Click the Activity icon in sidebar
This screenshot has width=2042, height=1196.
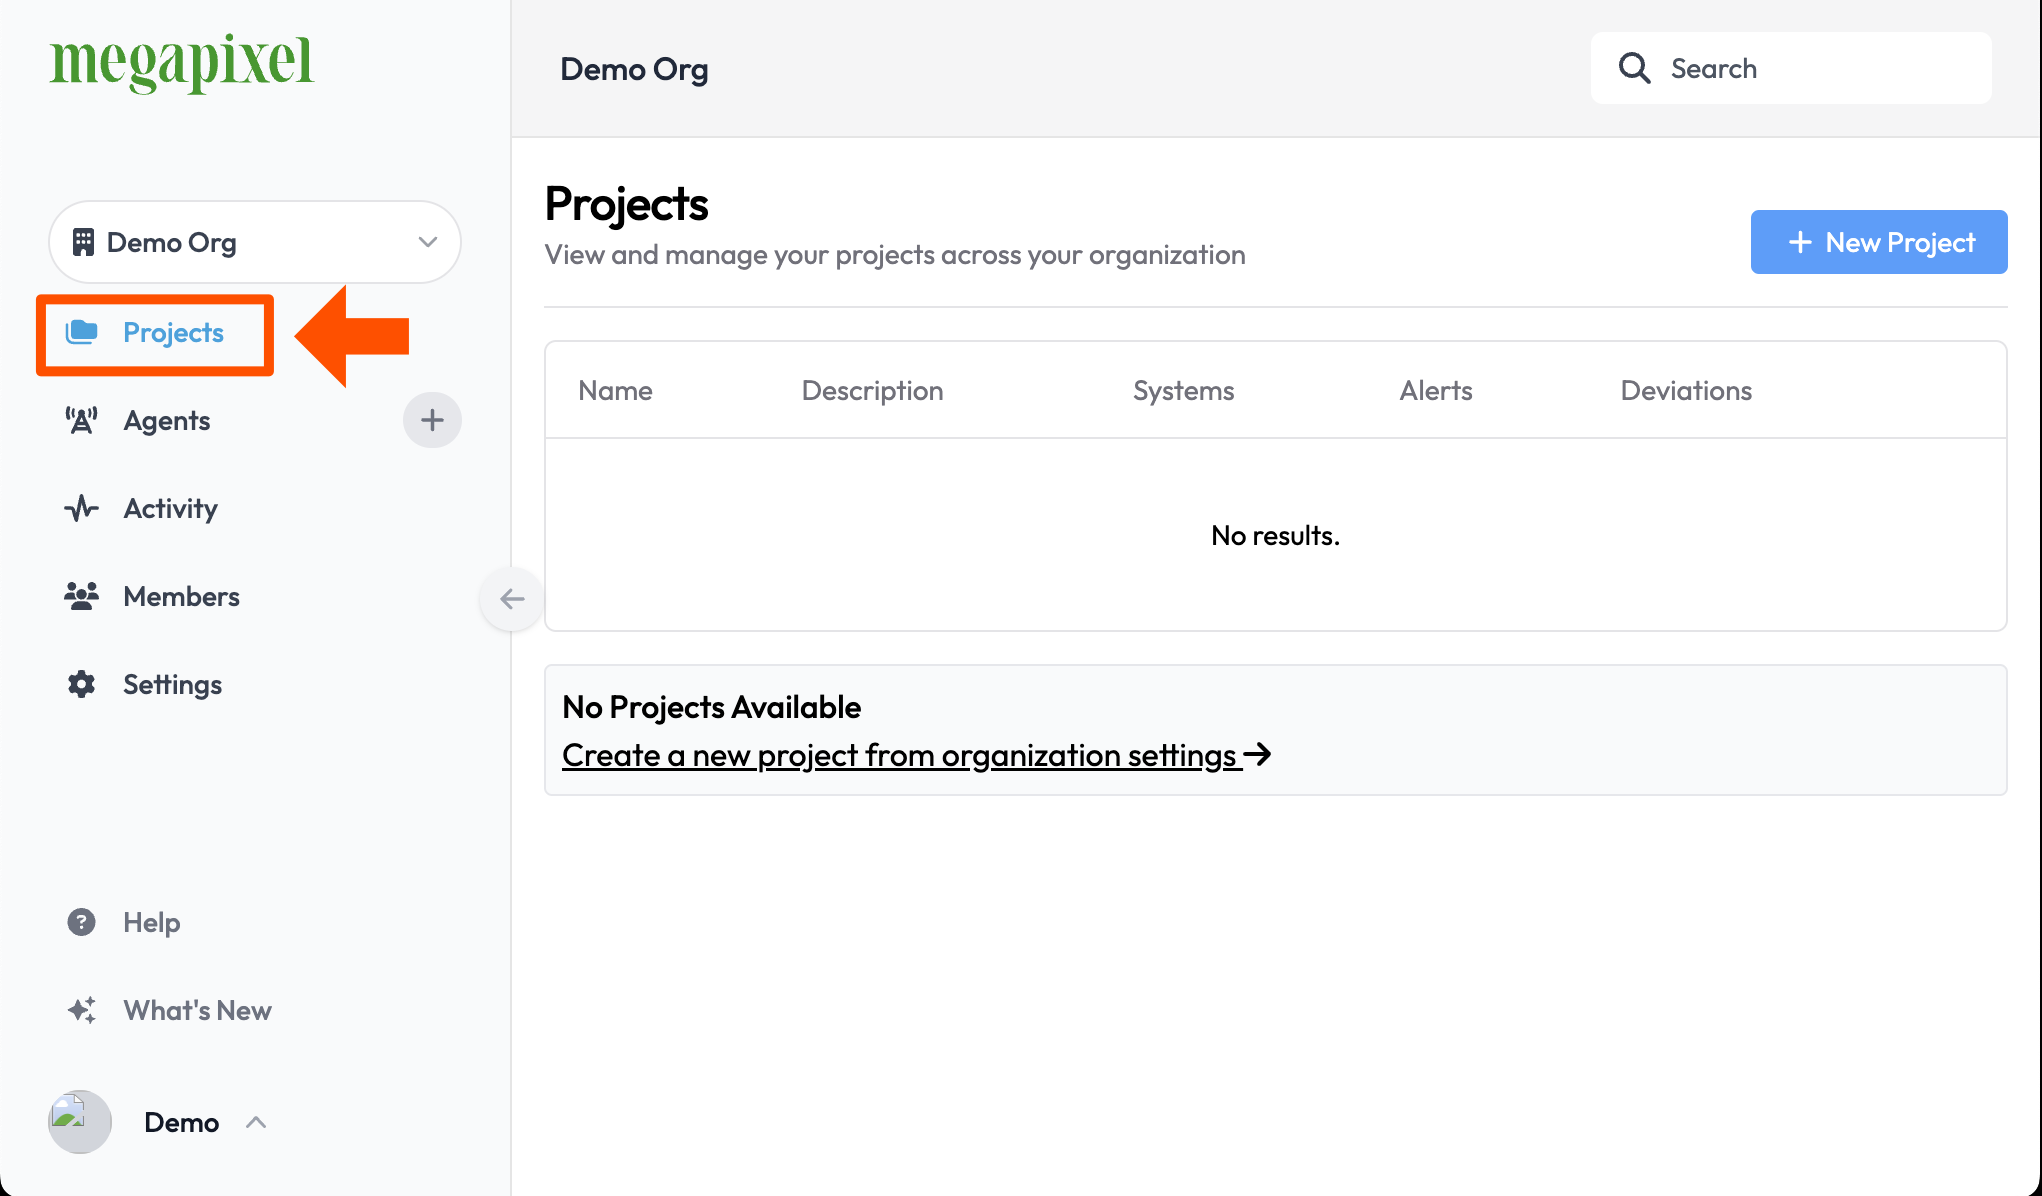pyautogui.click(x=83, y=507)
